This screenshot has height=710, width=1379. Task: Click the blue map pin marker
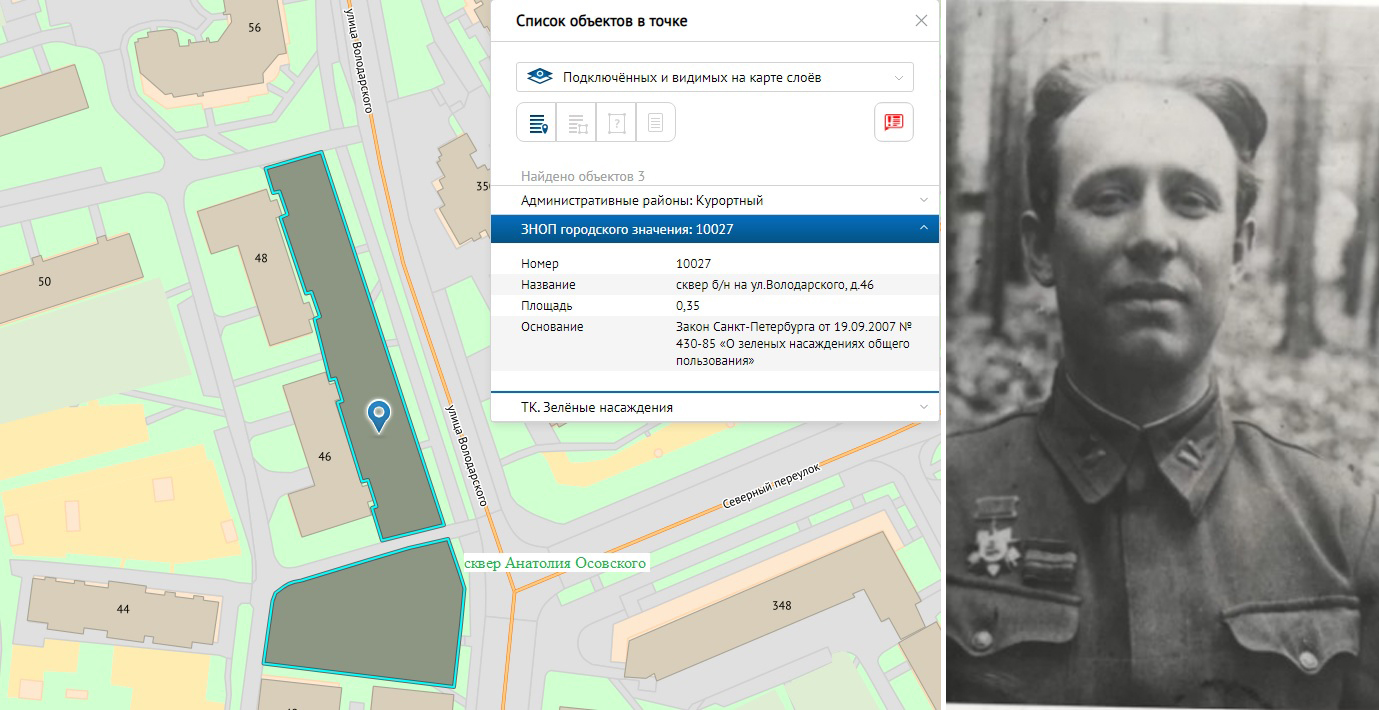pos(378,415)
